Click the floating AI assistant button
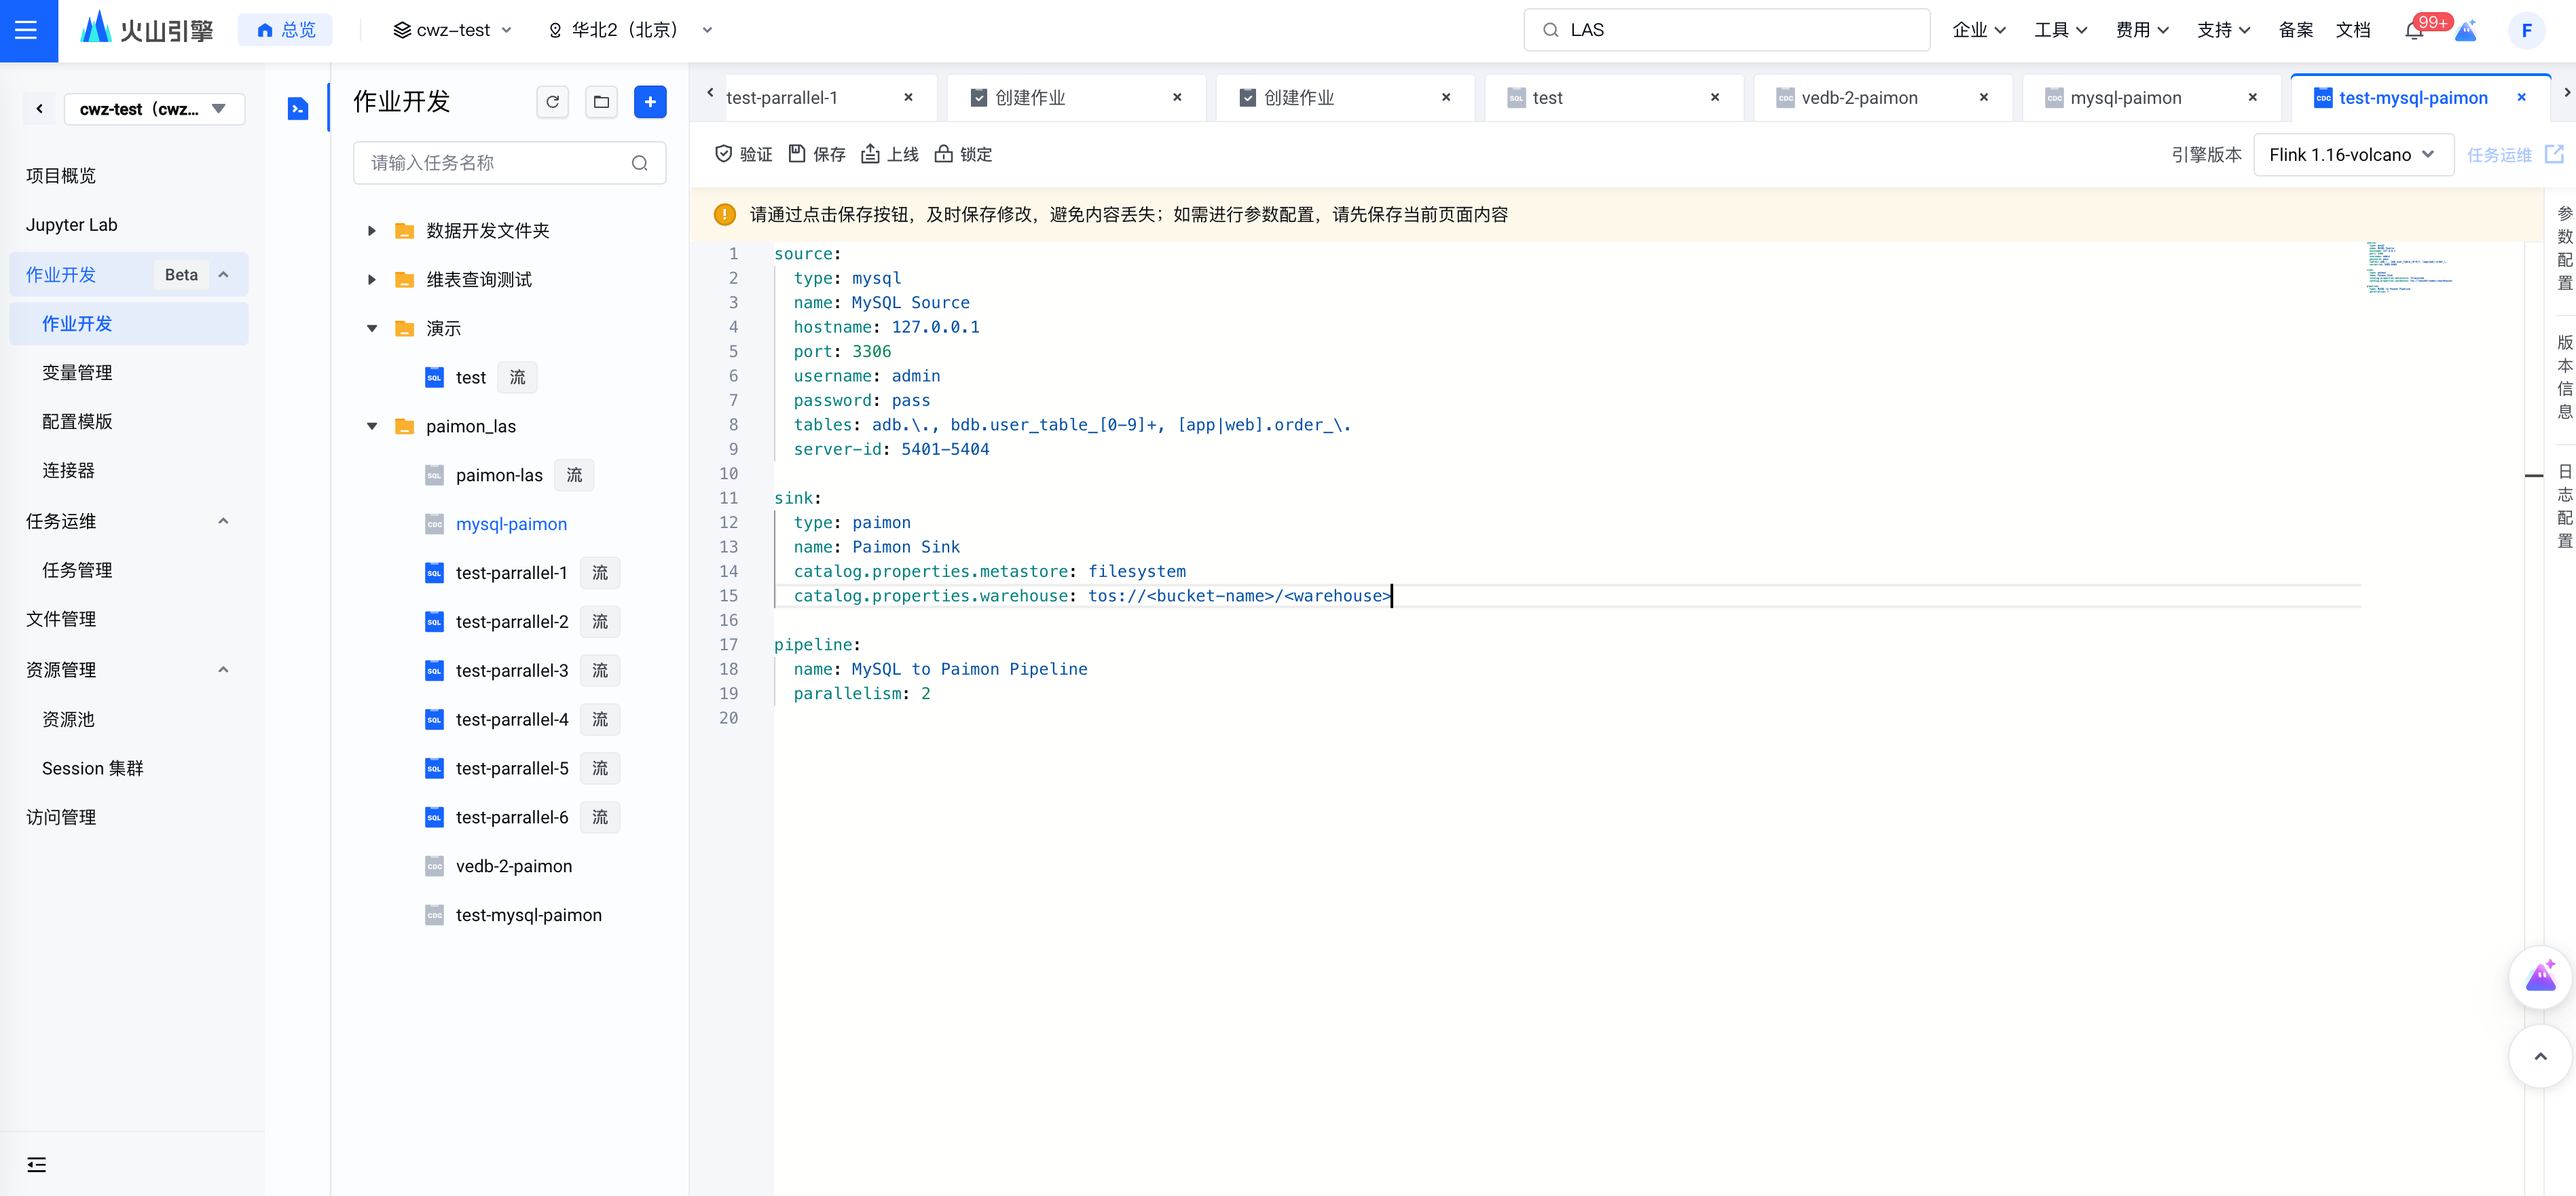2576x1196 pixels. [2540, 977]
